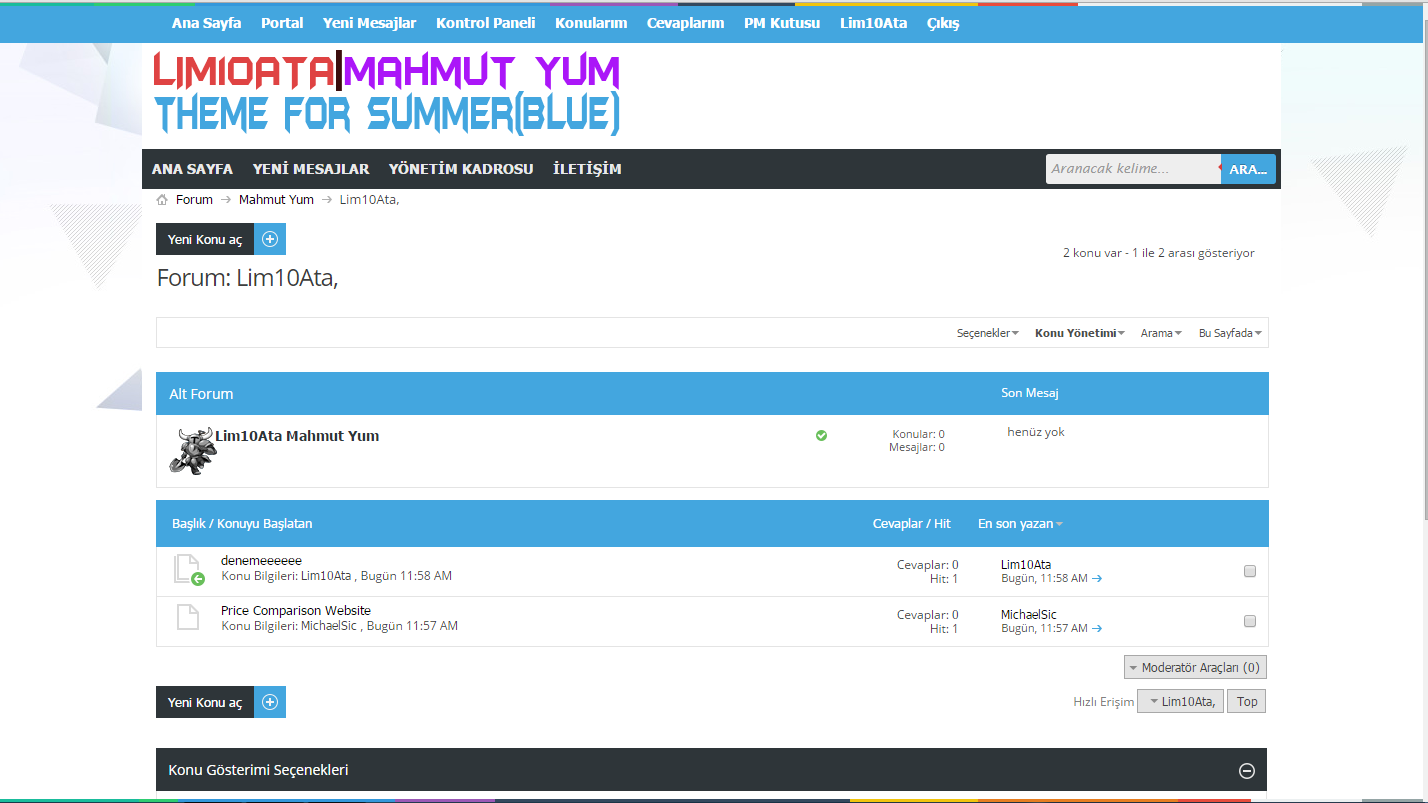Click the ARA... search button
This screenshot has width=1428, height=803.
[x=1248, y=169]
